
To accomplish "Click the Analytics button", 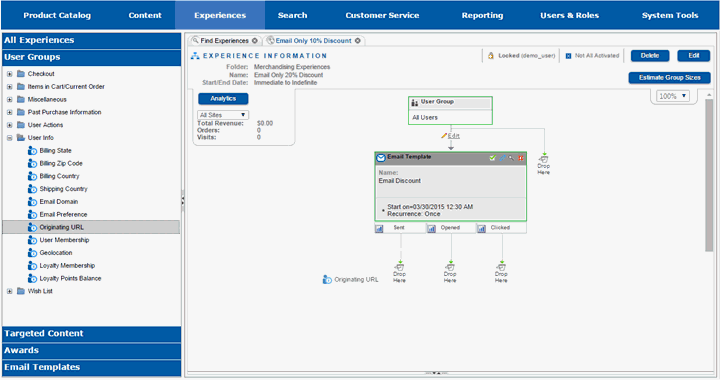I will (223, 99).
